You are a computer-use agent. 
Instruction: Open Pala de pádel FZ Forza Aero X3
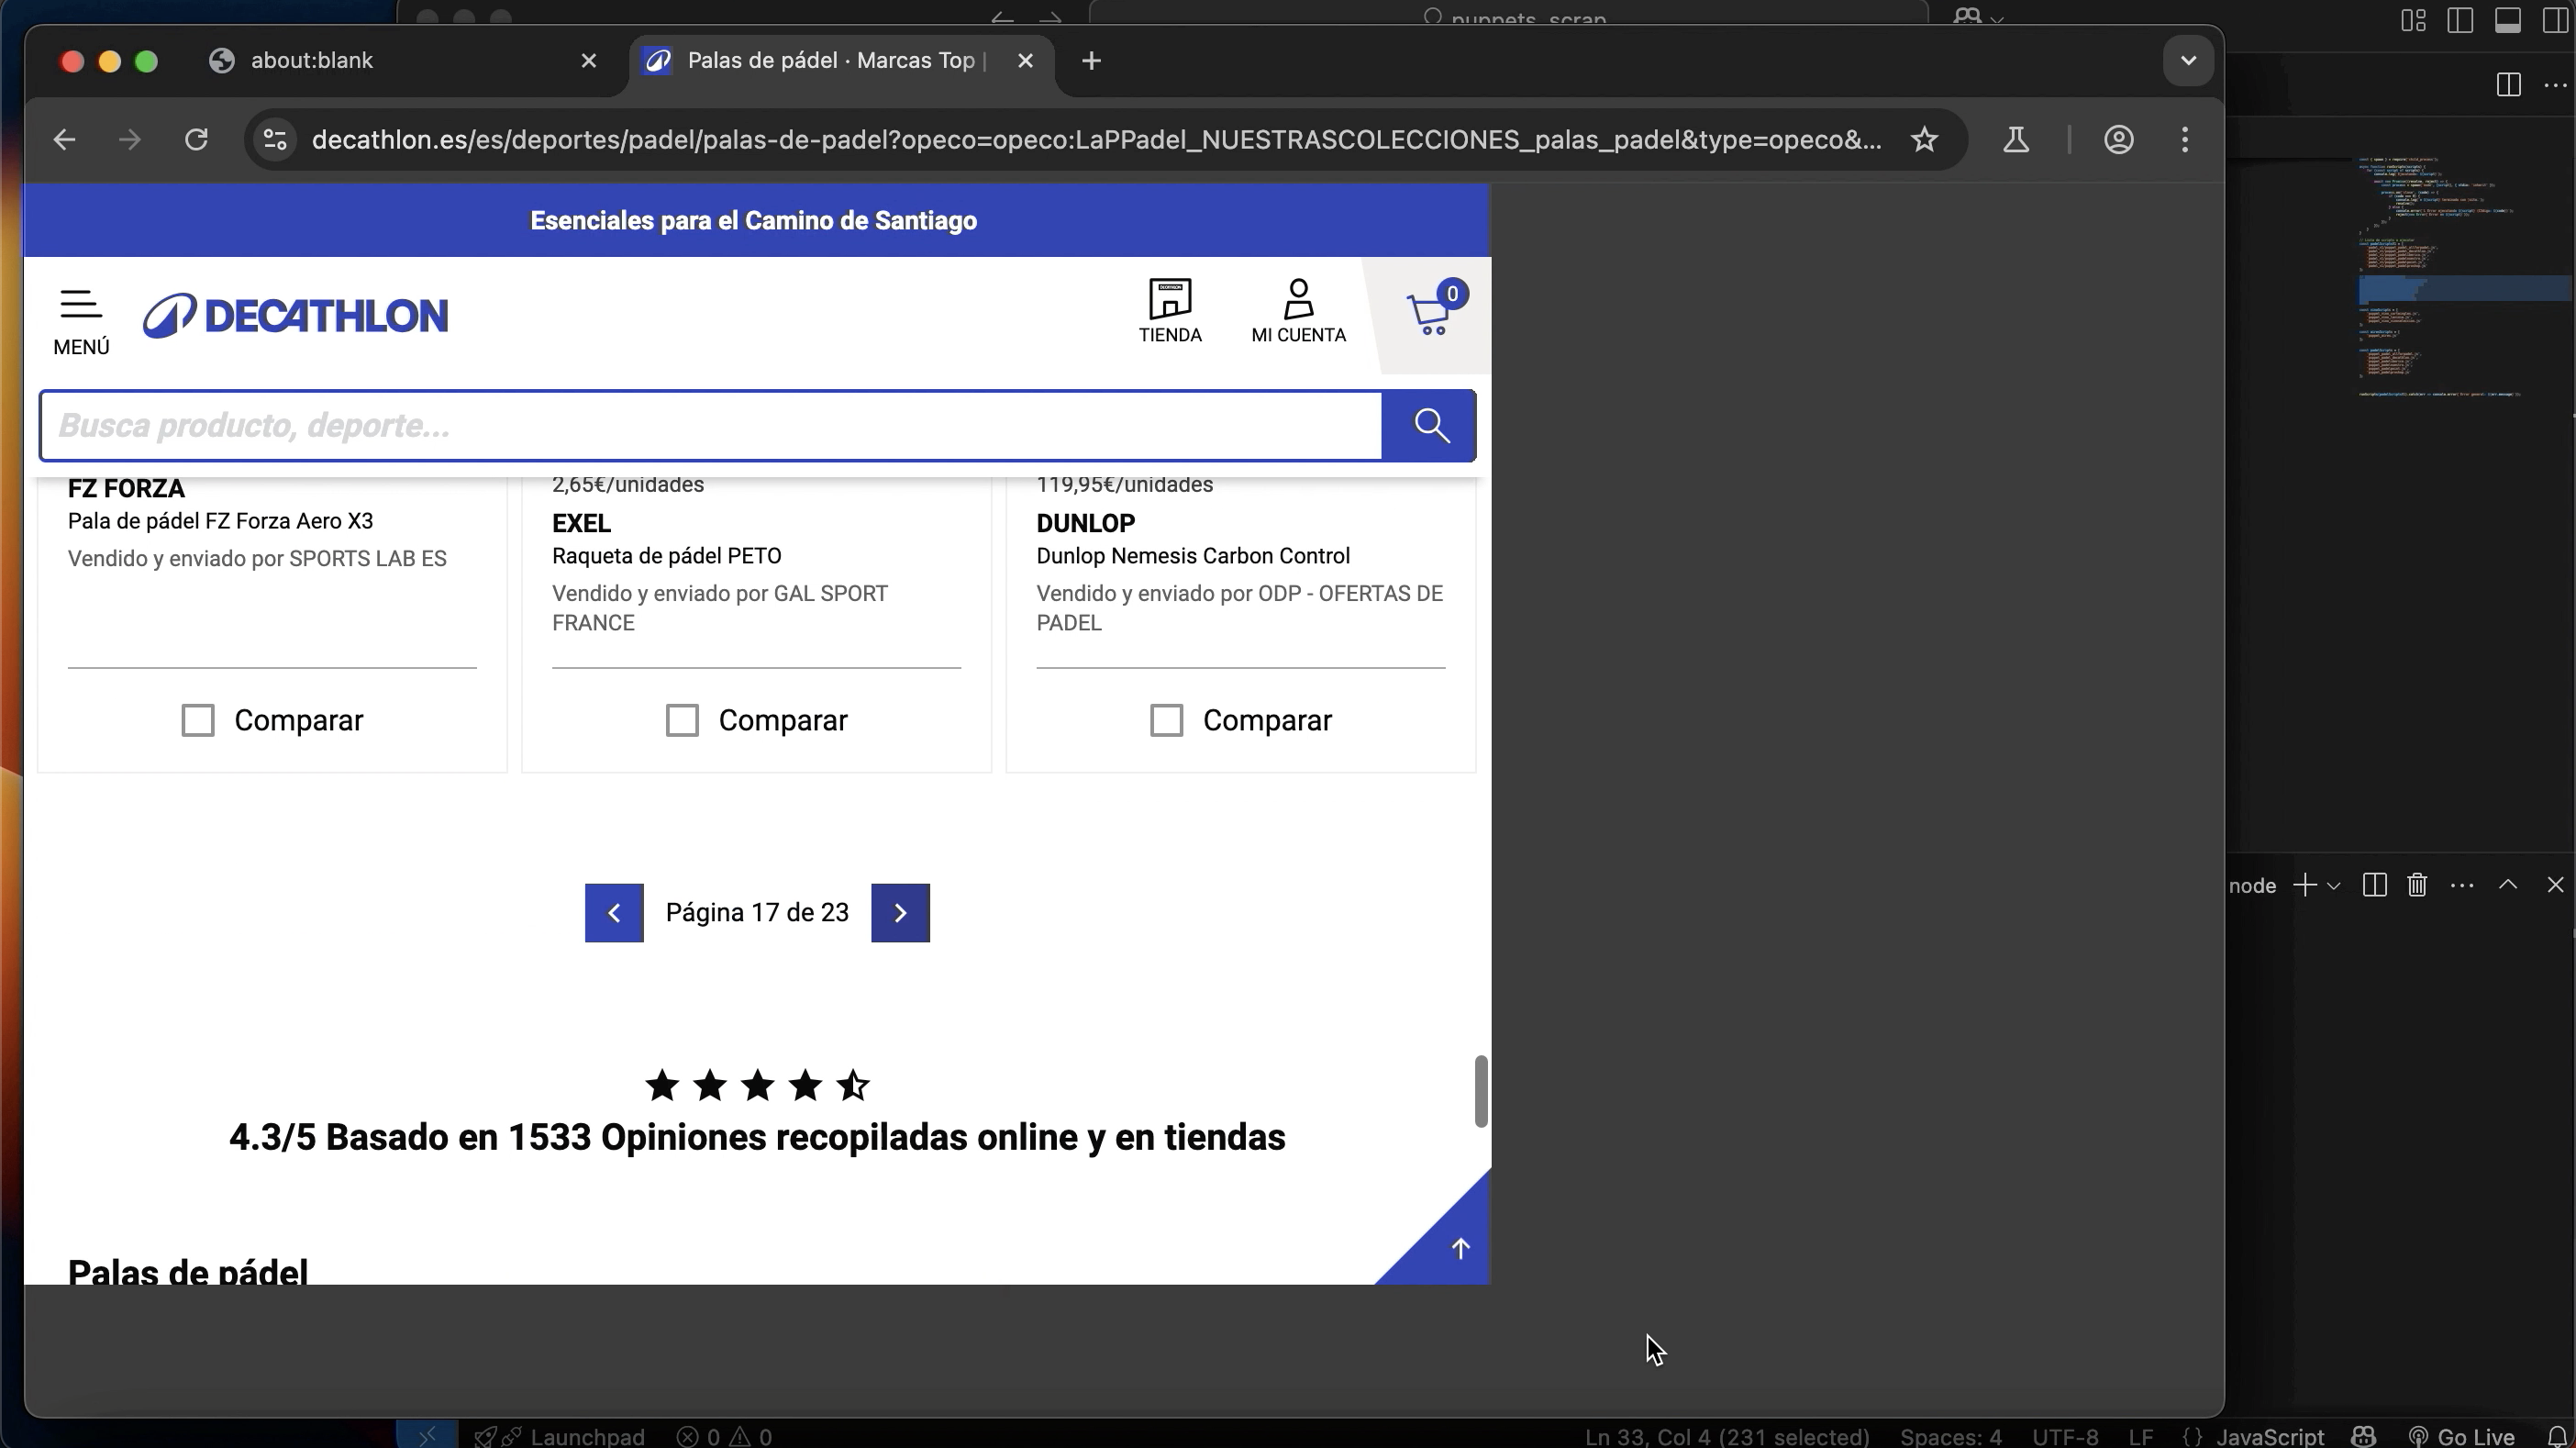tap(220, 521)
